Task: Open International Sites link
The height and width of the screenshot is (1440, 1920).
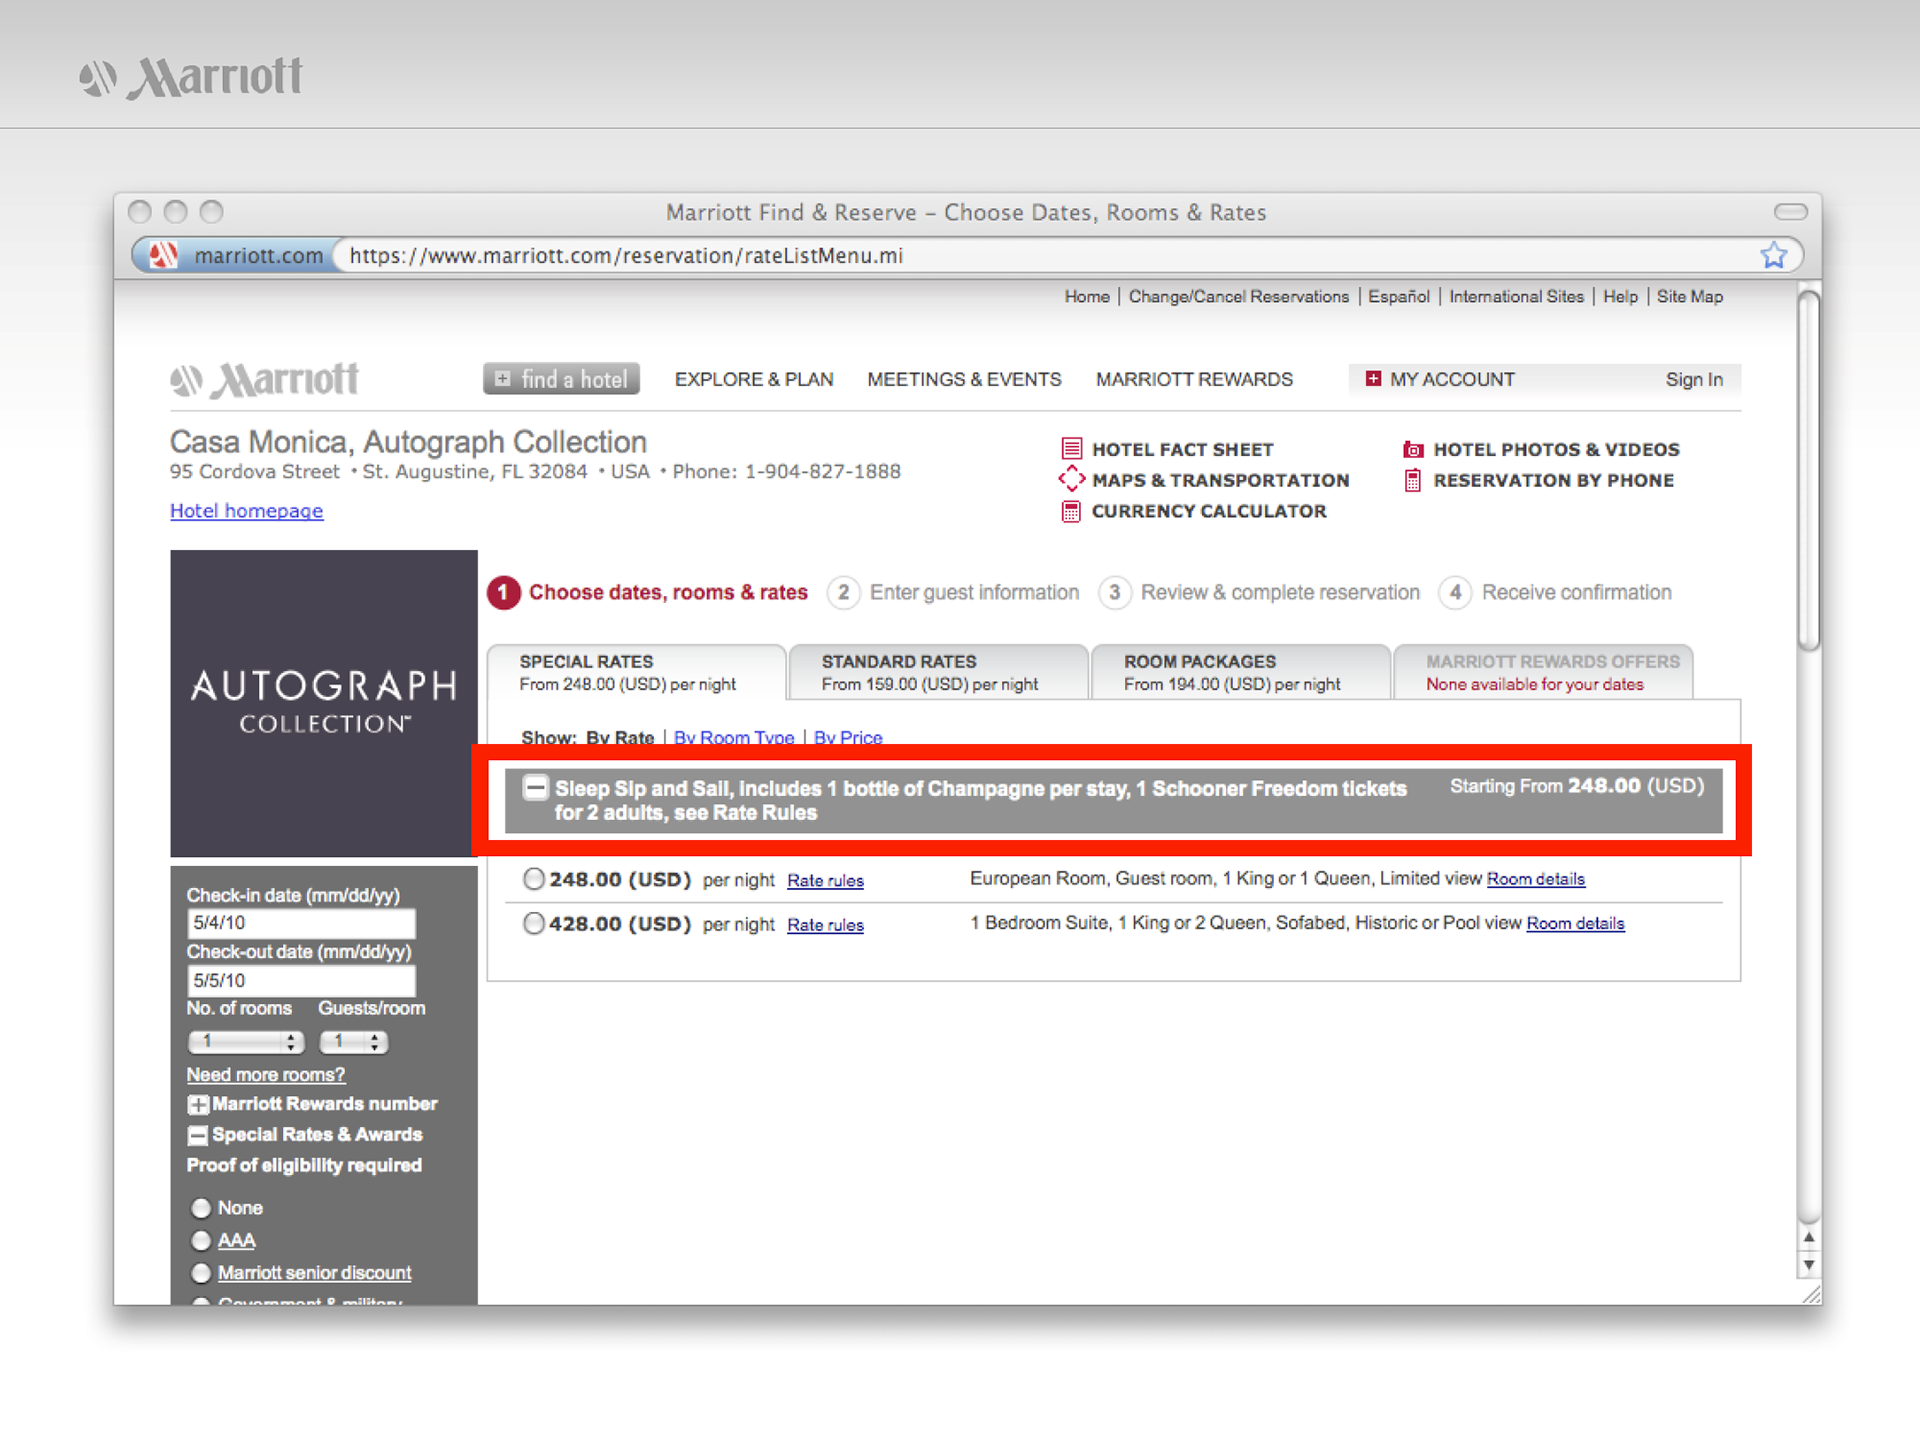Action: [1516, 297]
